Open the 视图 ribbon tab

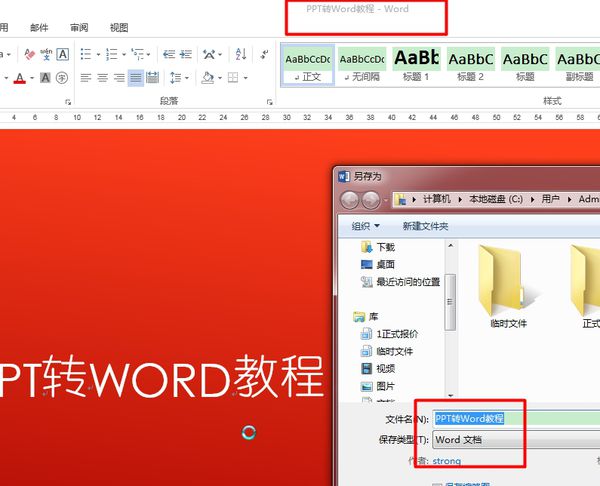pos(119,28)
